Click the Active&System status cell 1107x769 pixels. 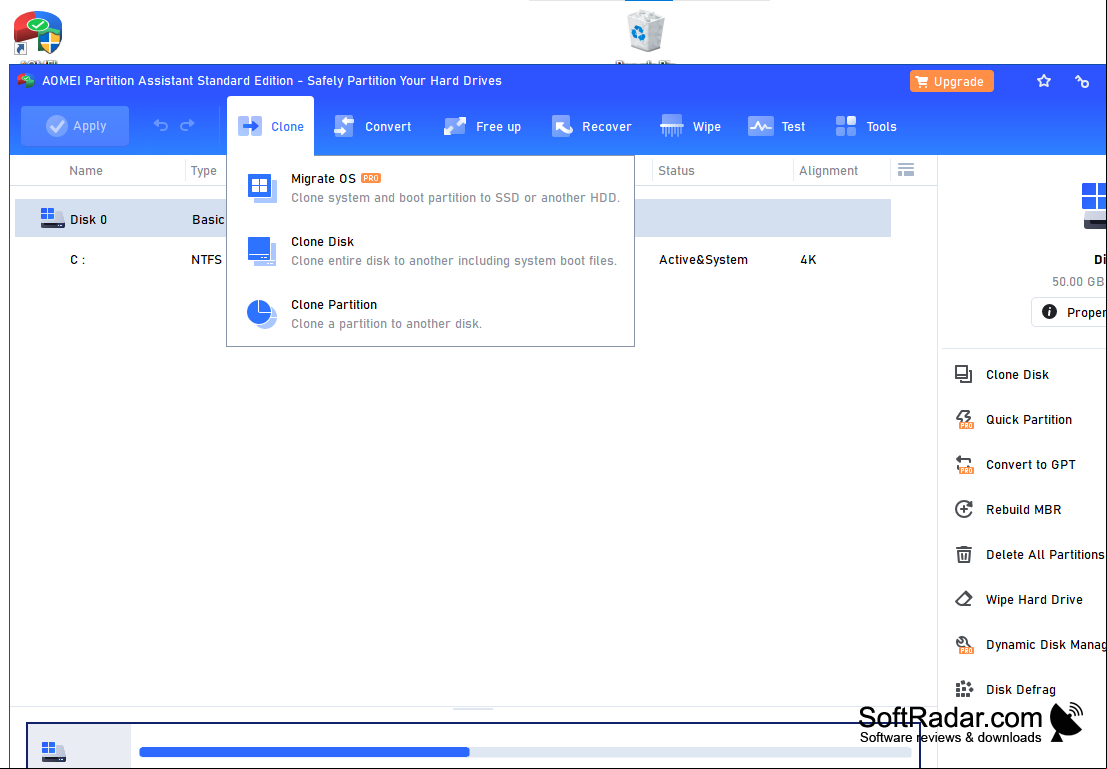pyautogui.click(x=703, y=260)
